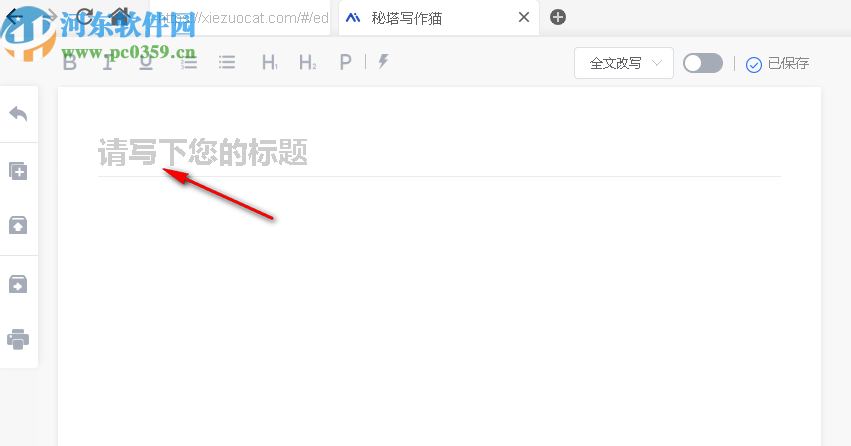This screenshot has width=851, height=446.
Task: Open a new browser tab with plus
Action: [x=558, y=17]
